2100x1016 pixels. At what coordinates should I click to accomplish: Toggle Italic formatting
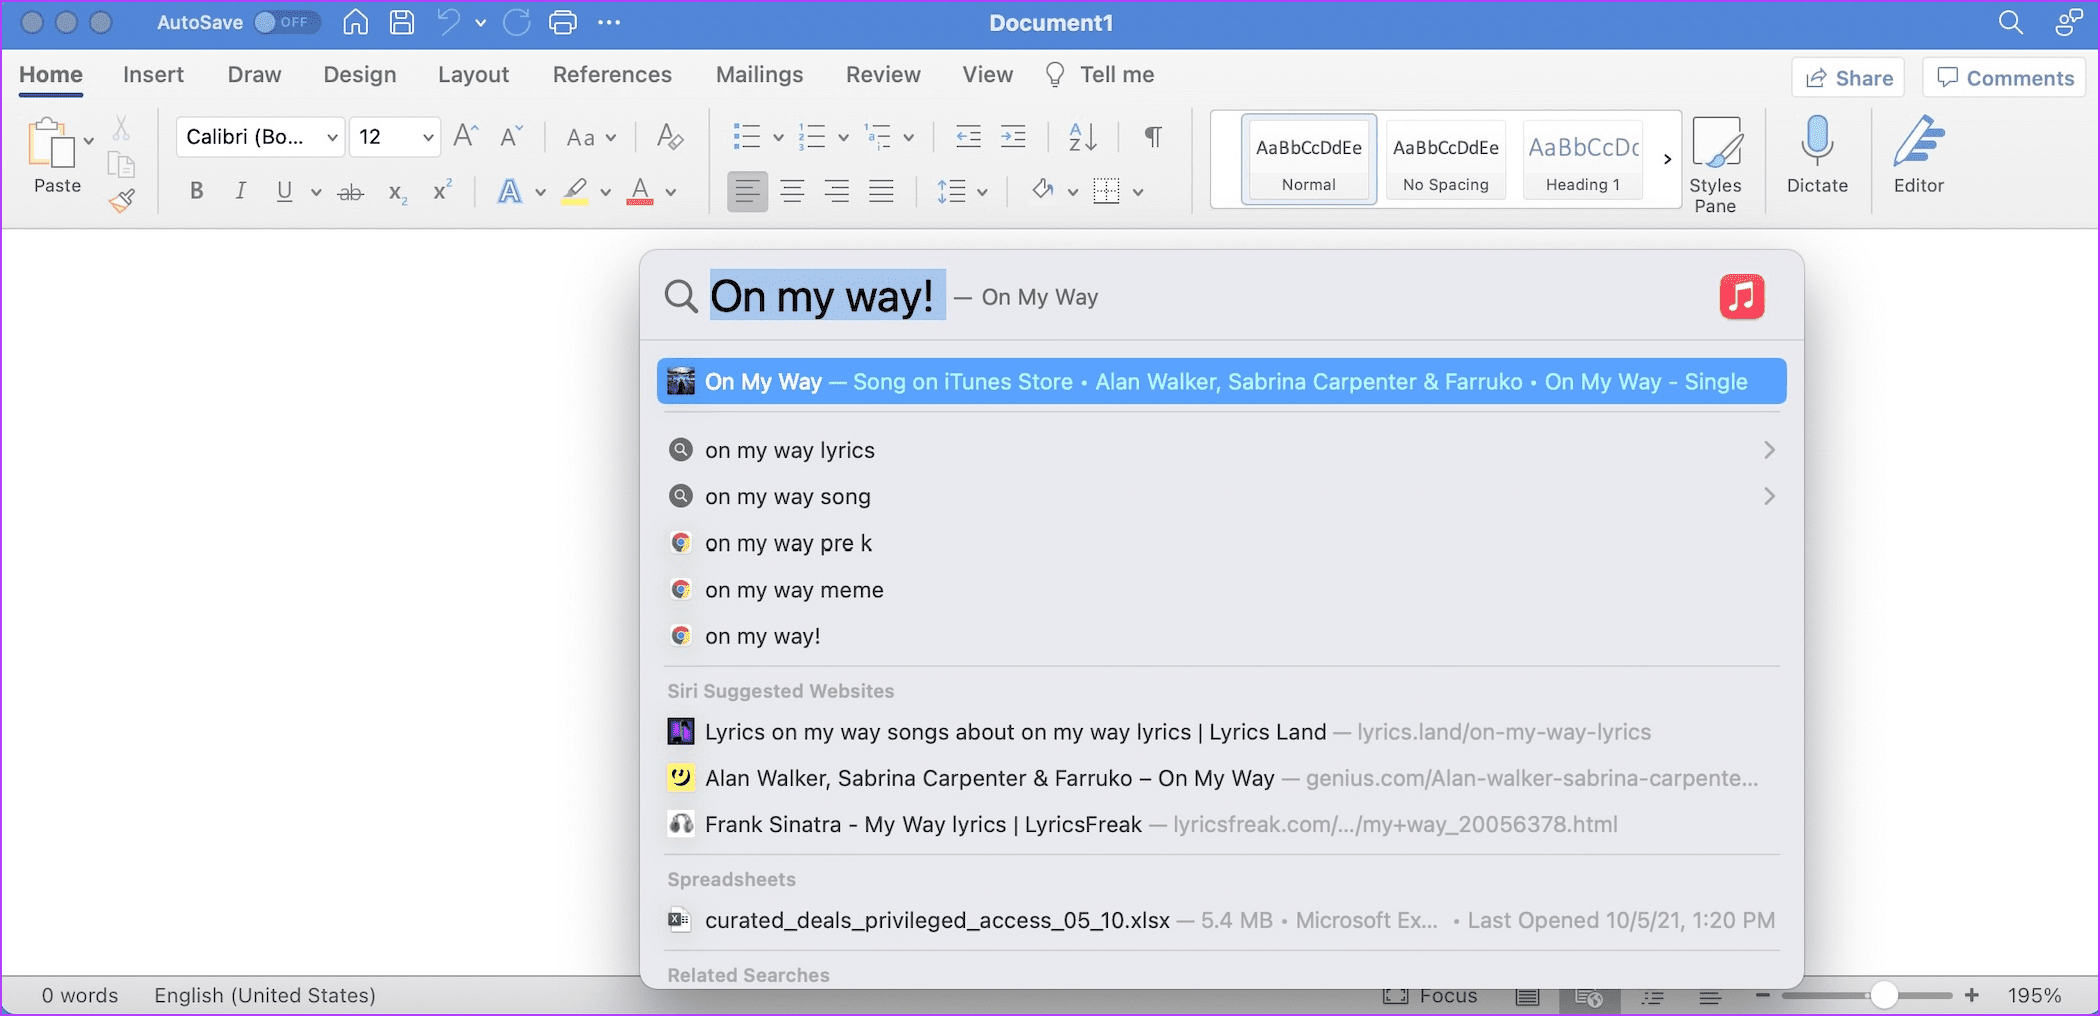click(240, 191)
